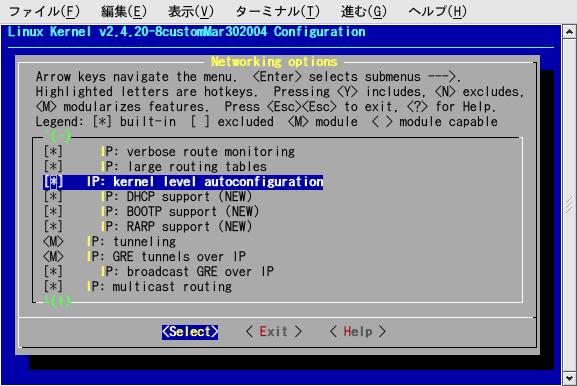Screen dimensions: 577x386
Task: Click the terminal scrollbar up arrow
Action: 569,32
